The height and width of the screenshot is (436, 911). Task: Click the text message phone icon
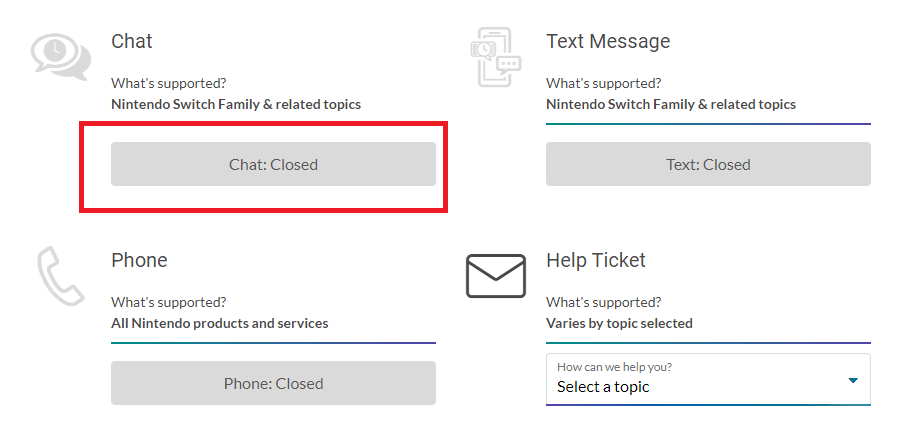point(496,57)
